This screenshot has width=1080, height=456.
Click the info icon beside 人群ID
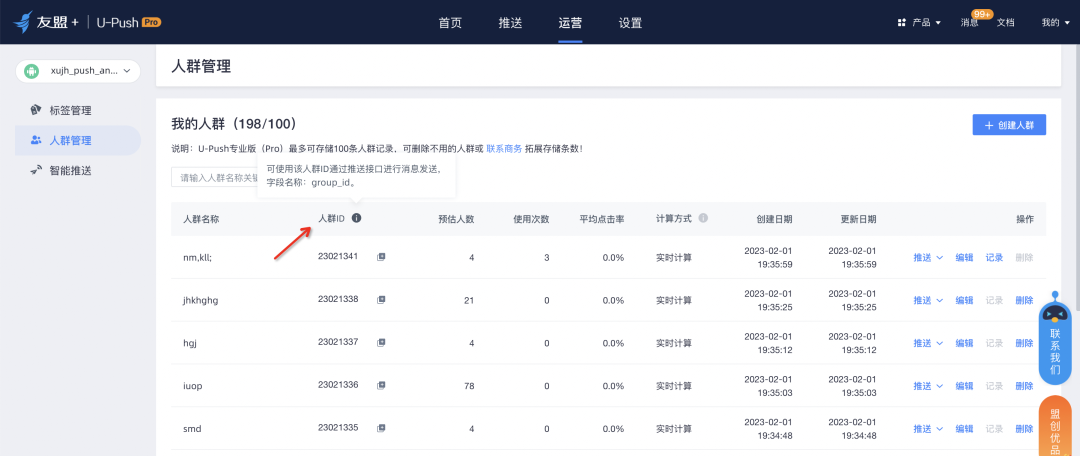(356, 218)
